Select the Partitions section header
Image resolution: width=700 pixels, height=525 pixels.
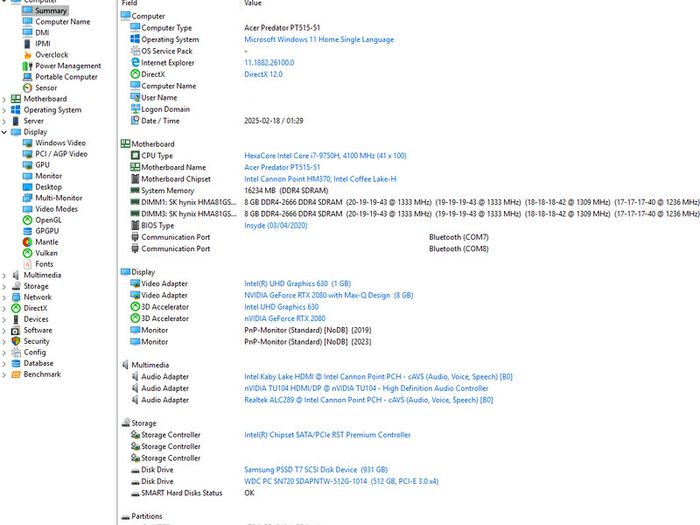(142, 516)
